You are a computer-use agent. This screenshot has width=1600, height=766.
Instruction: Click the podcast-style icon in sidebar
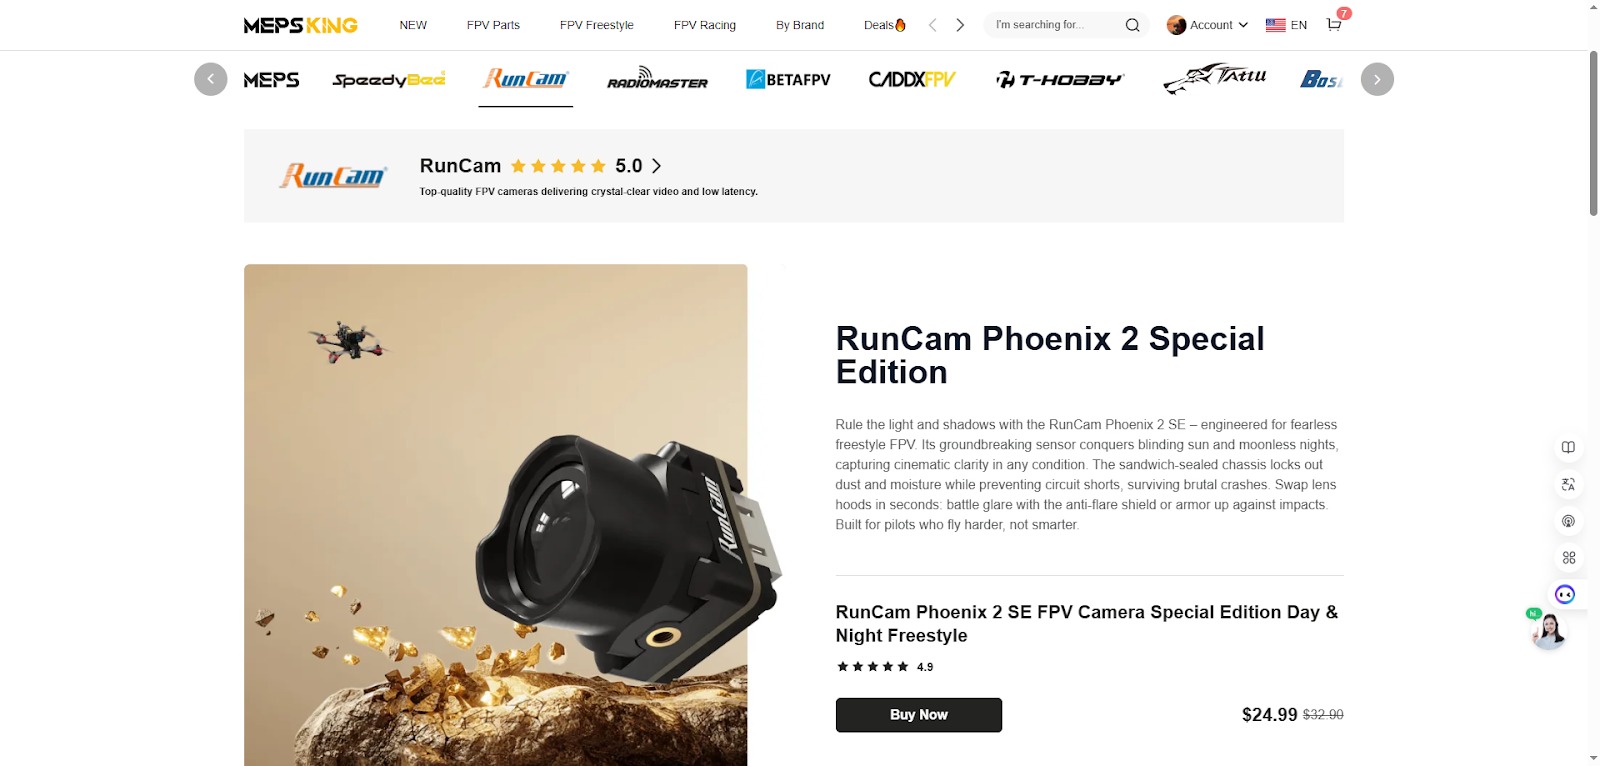1568,521
